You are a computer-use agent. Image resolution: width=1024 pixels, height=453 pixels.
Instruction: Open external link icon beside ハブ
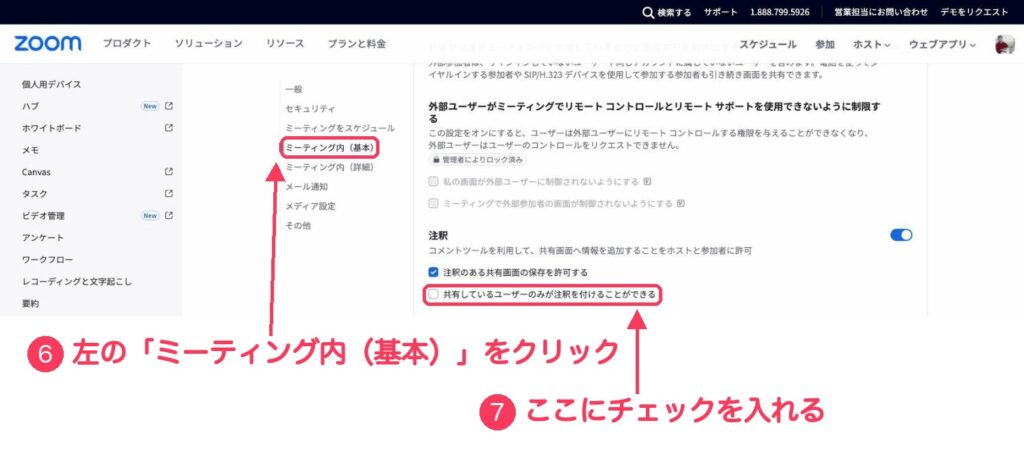point(169,106)
